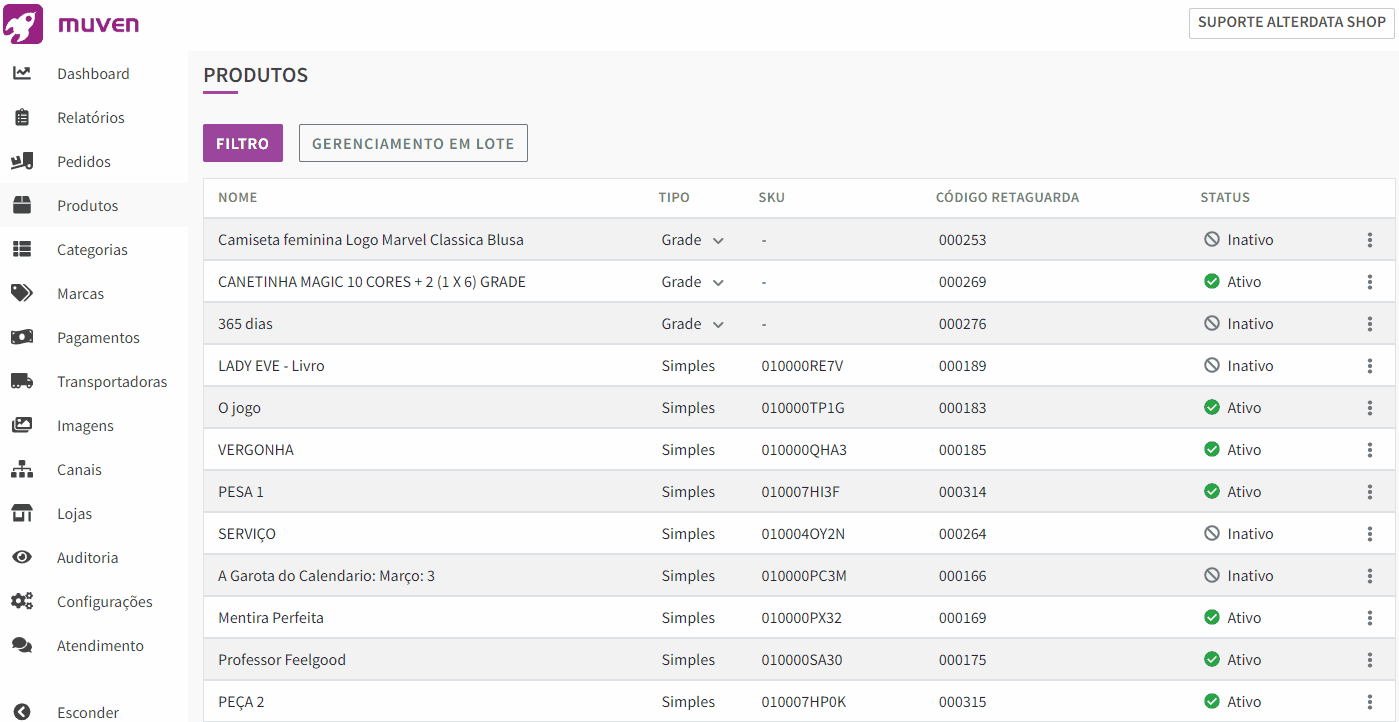The width and height of the screenshot is (1399, 722).
Task: Select the LADY EVE - Livro row
Action: pos(799,366)
